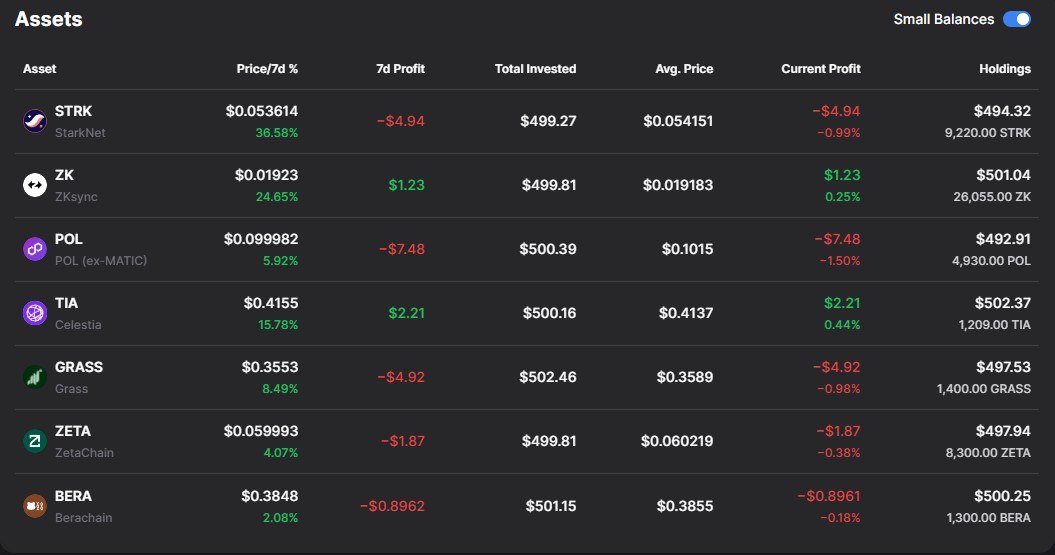
Task: Click the BERA Berachain coin icon
Action: (35, 505)
